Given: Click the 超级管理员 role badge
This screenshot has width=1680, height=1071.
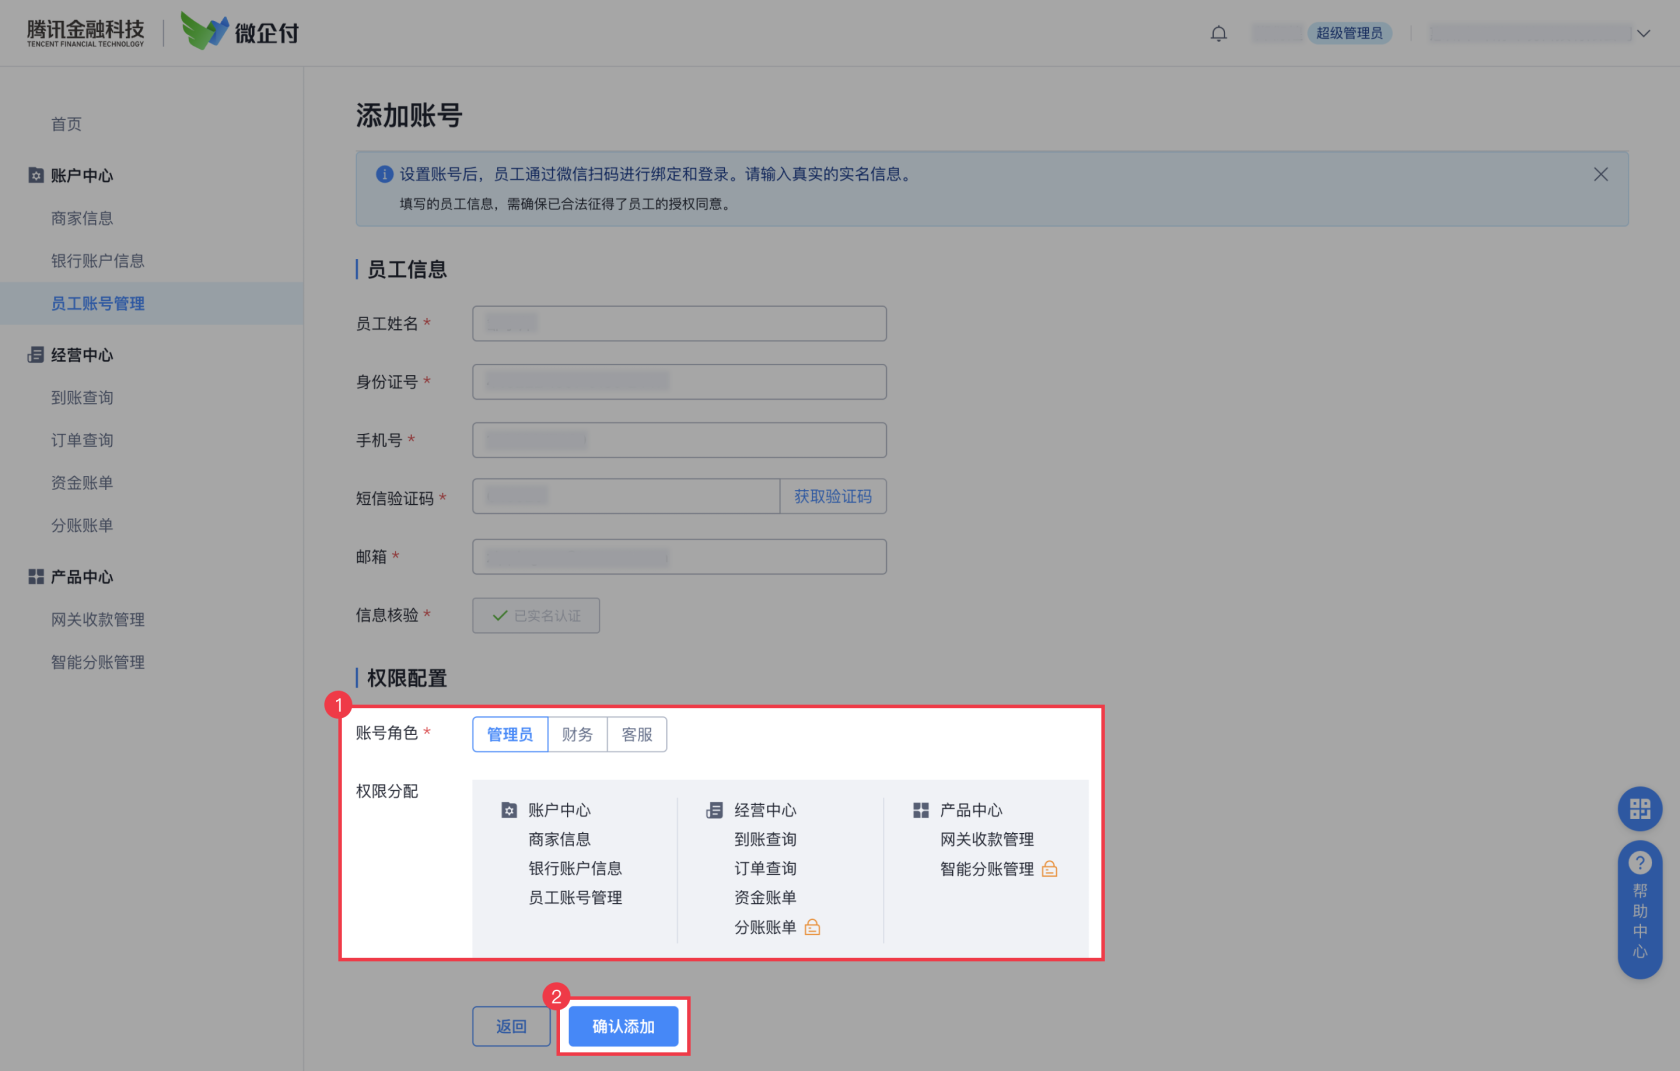Looking at the screenshot, I should [1349, 33].
